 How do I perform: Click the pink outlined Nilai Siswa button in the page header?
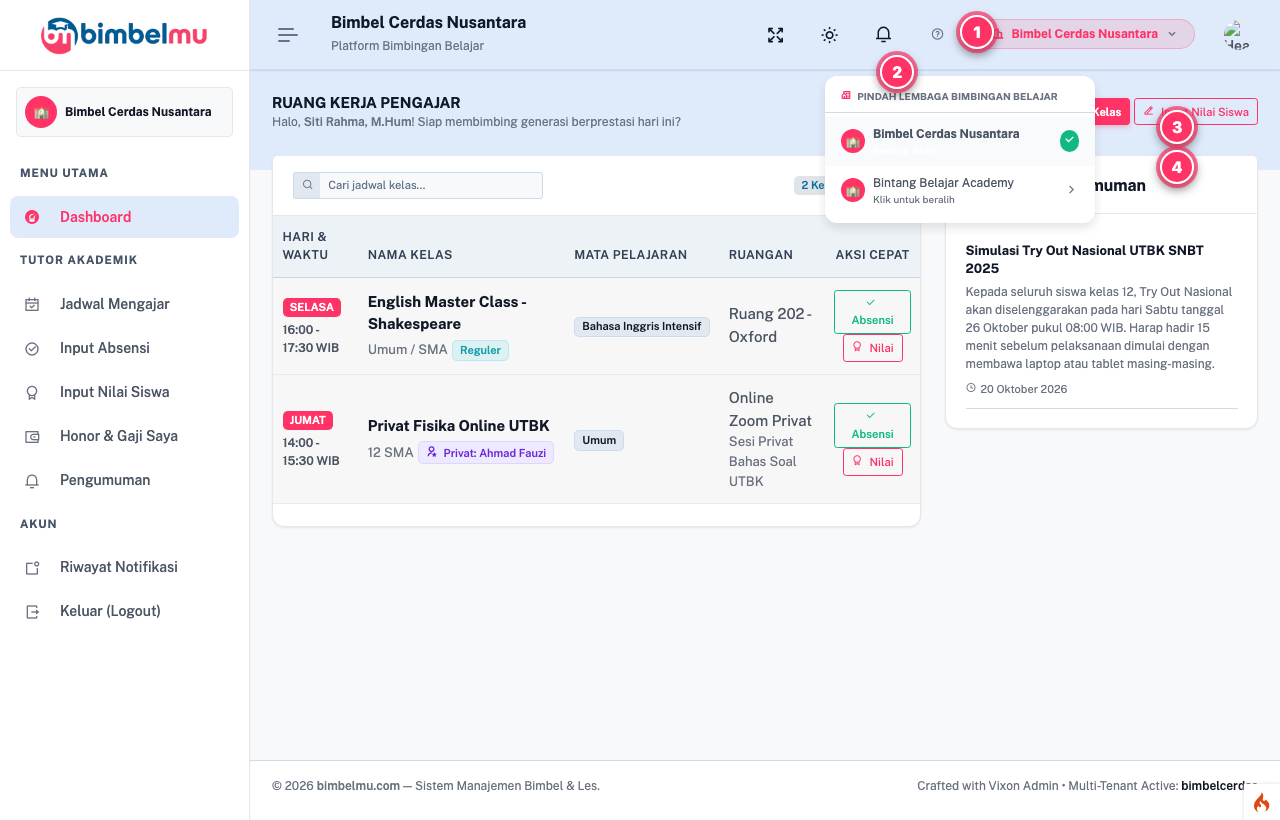pos(1196,112)
